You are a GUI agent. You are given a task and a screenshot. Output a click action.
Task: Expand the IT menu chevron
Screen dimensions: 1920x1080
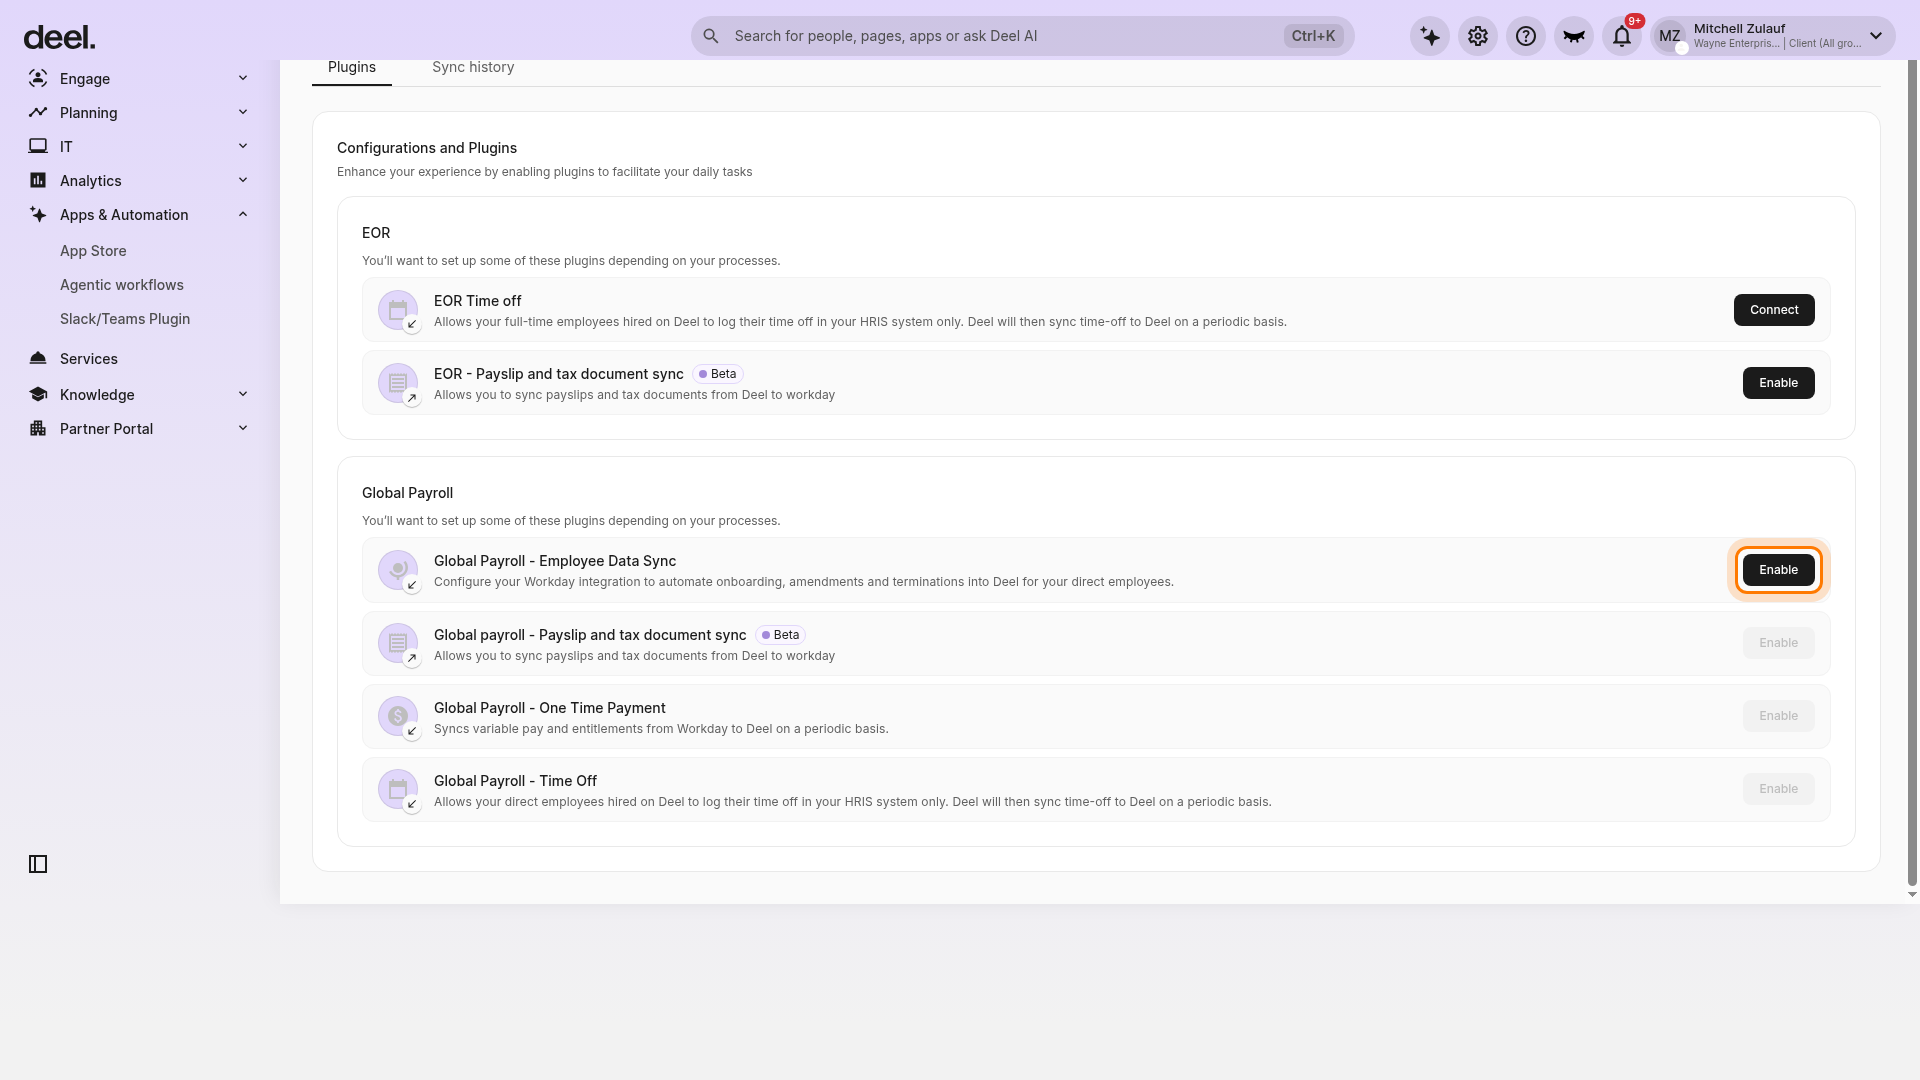[243, 146]
